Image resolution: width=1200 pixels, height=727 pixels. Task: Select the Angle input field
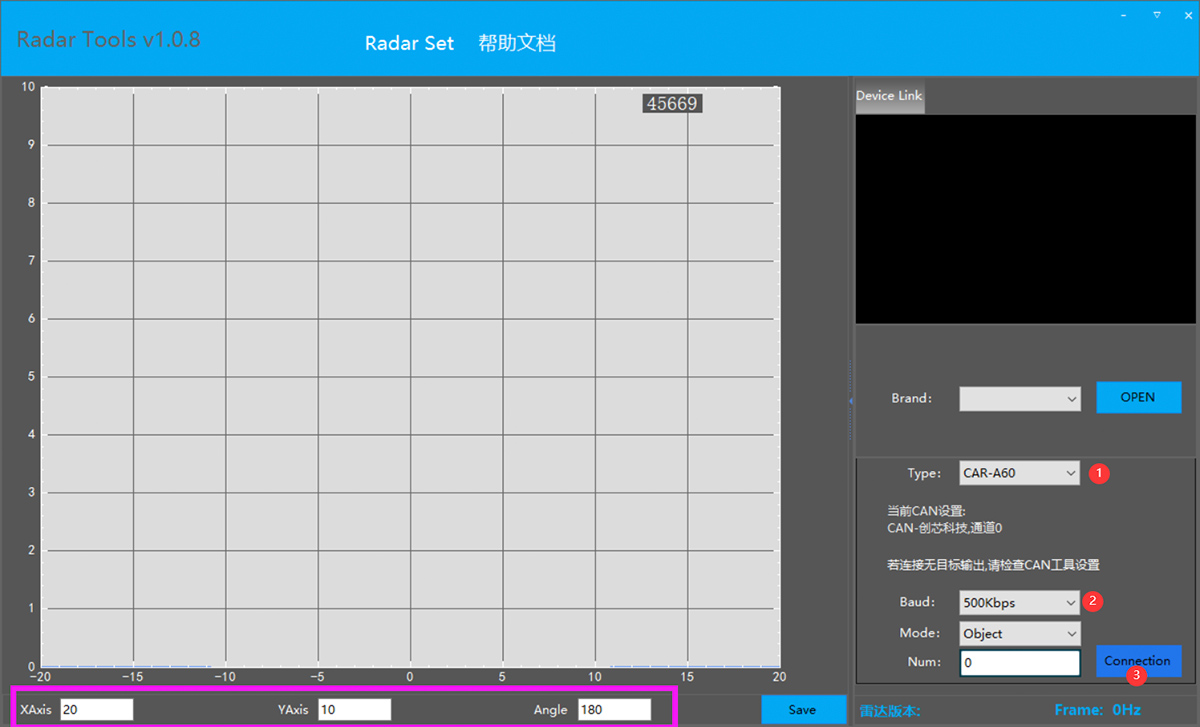614,709
